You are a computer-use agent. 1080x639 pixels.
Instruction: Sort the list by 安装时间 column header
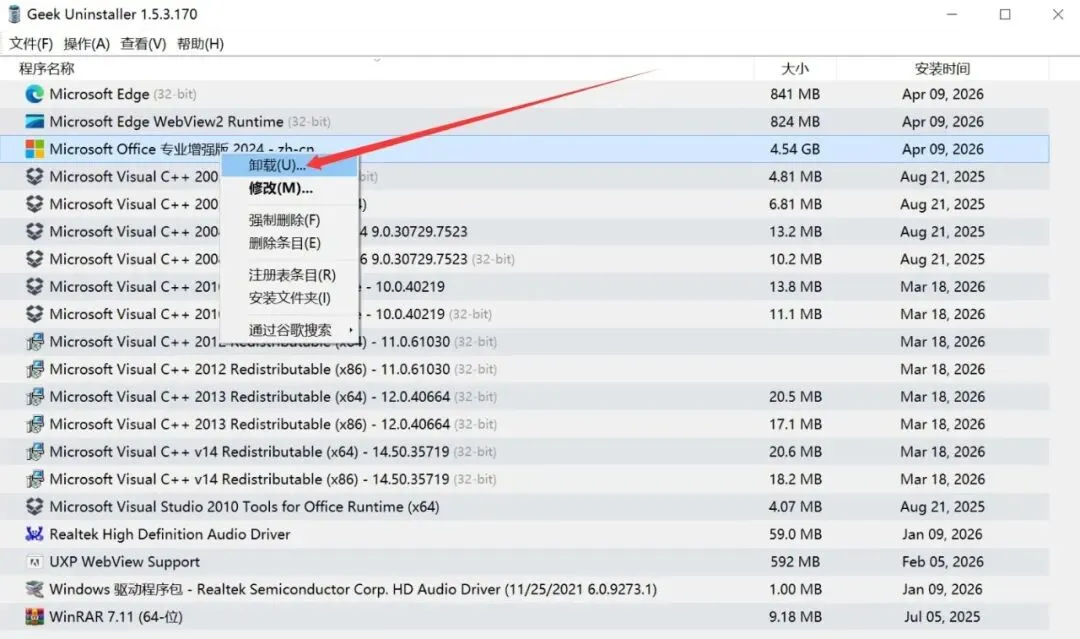pos(942,68)
